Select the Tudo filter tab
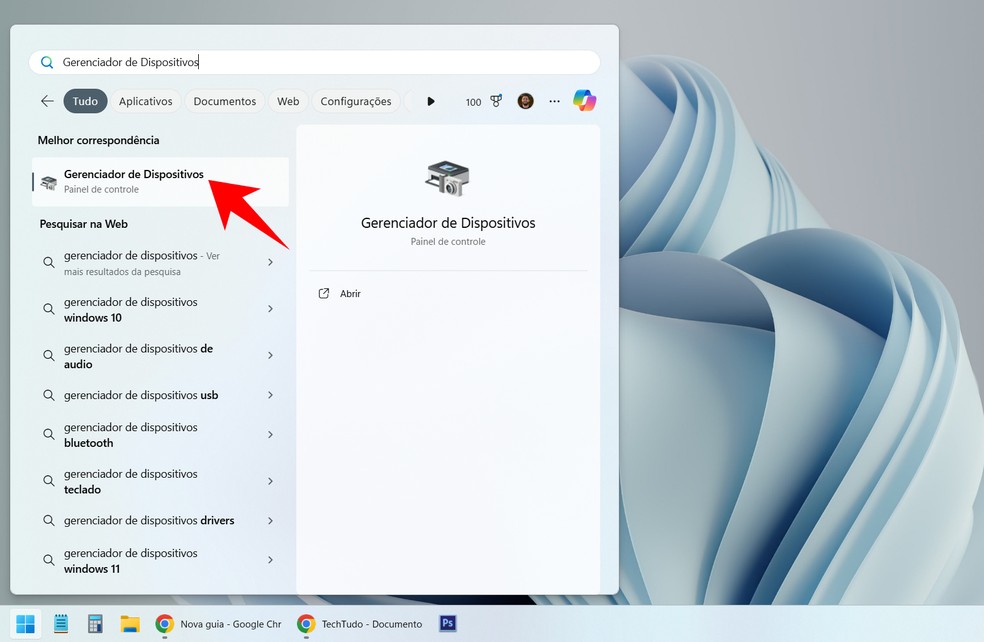This screenshot has width=984, height=642. point(85,101)
